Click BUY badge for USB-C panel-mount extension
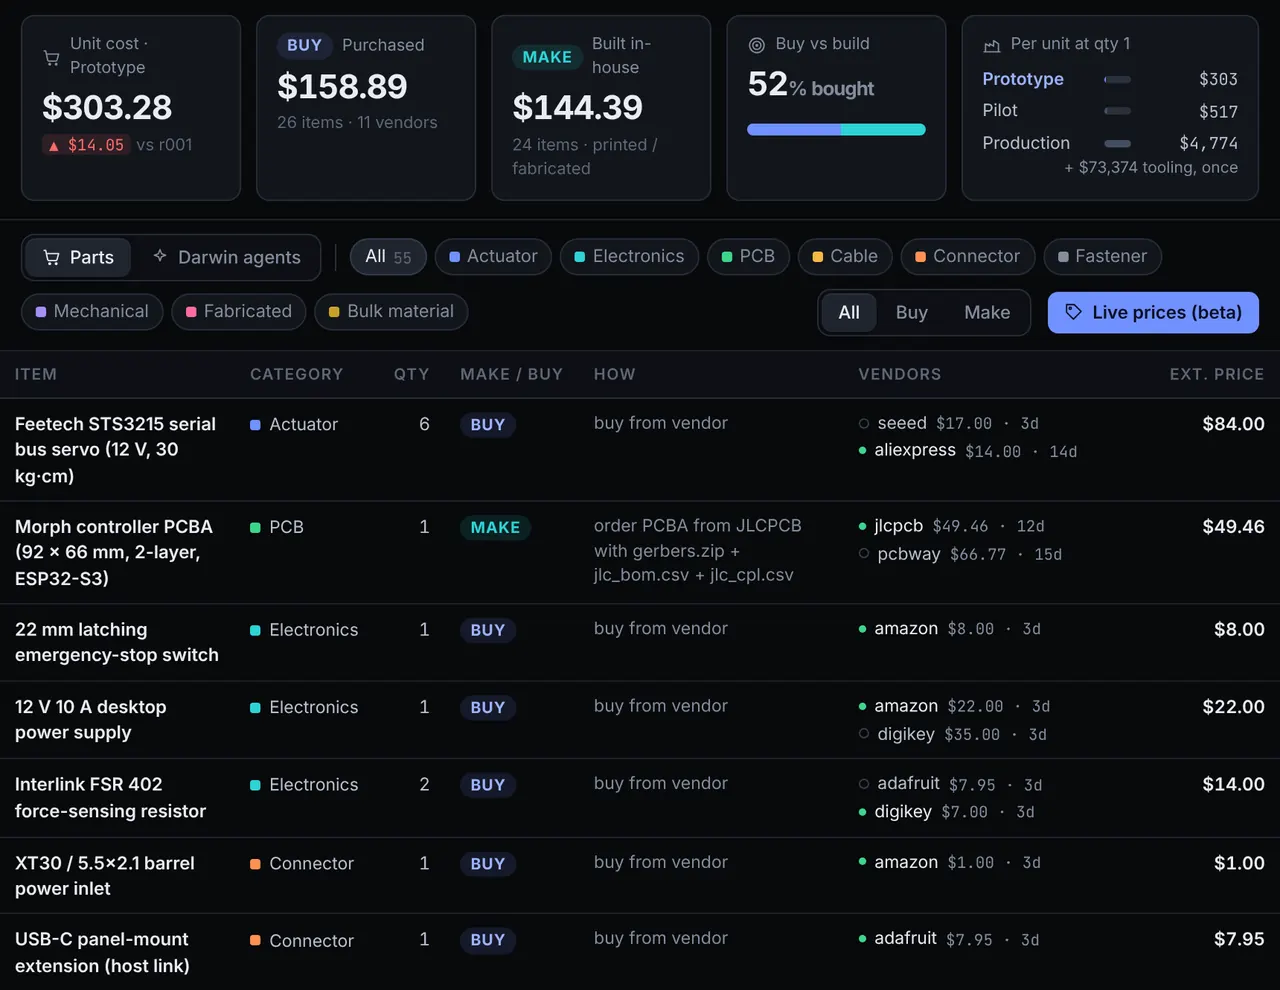The width and height of the screenshot is (1280, 990). coord(488,940)
